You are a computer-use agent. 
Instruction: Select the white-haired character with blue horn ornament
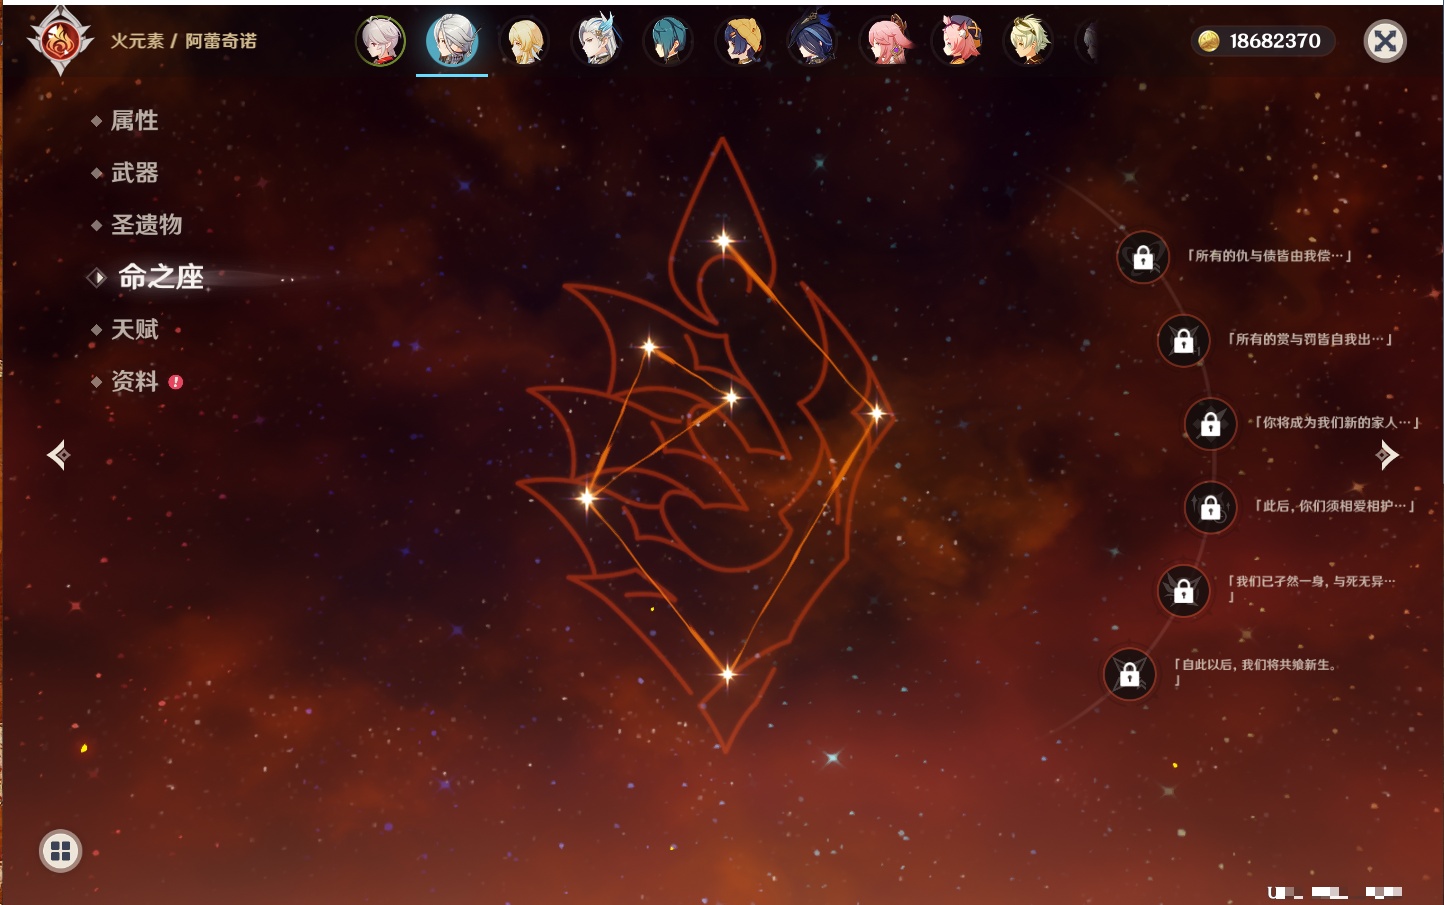click(x=597, y=41)
